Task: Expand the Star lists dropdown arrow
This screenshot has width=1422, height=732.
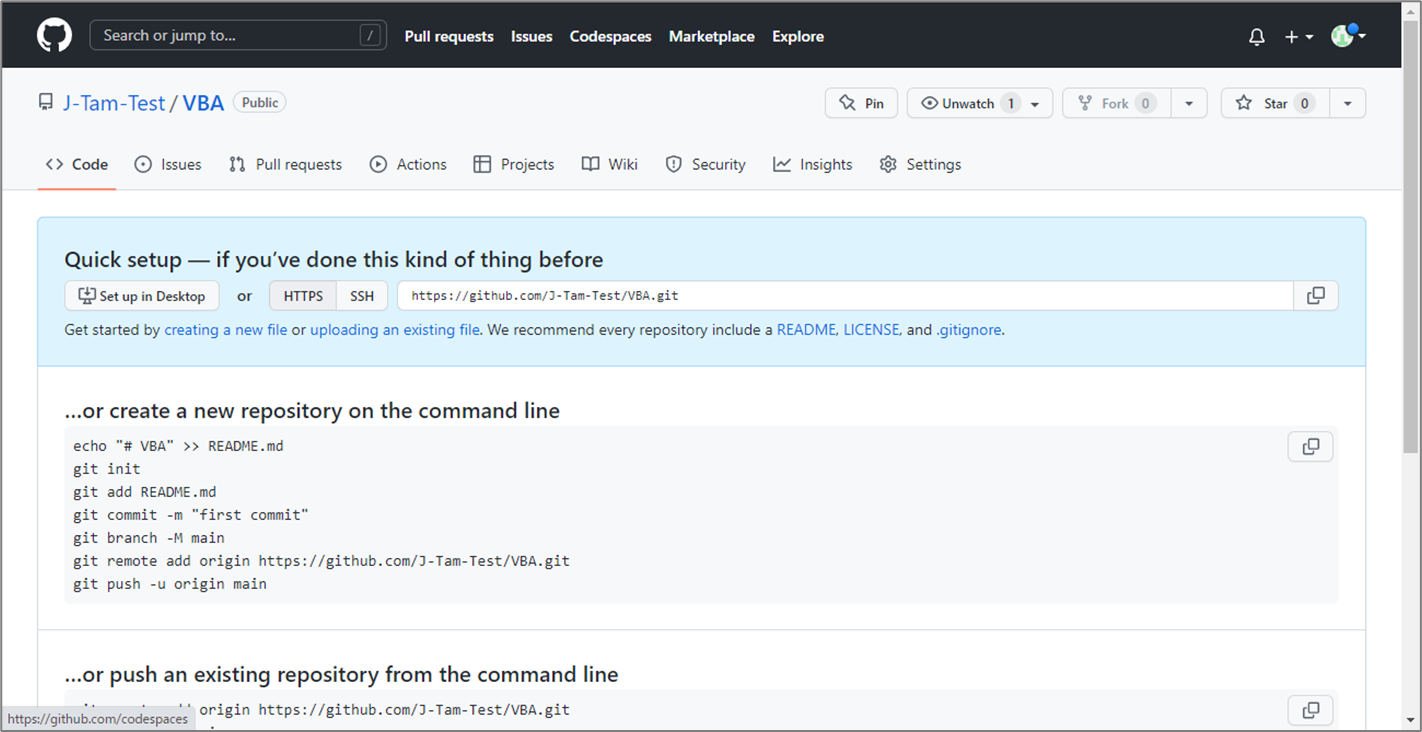Action: 1348,103
